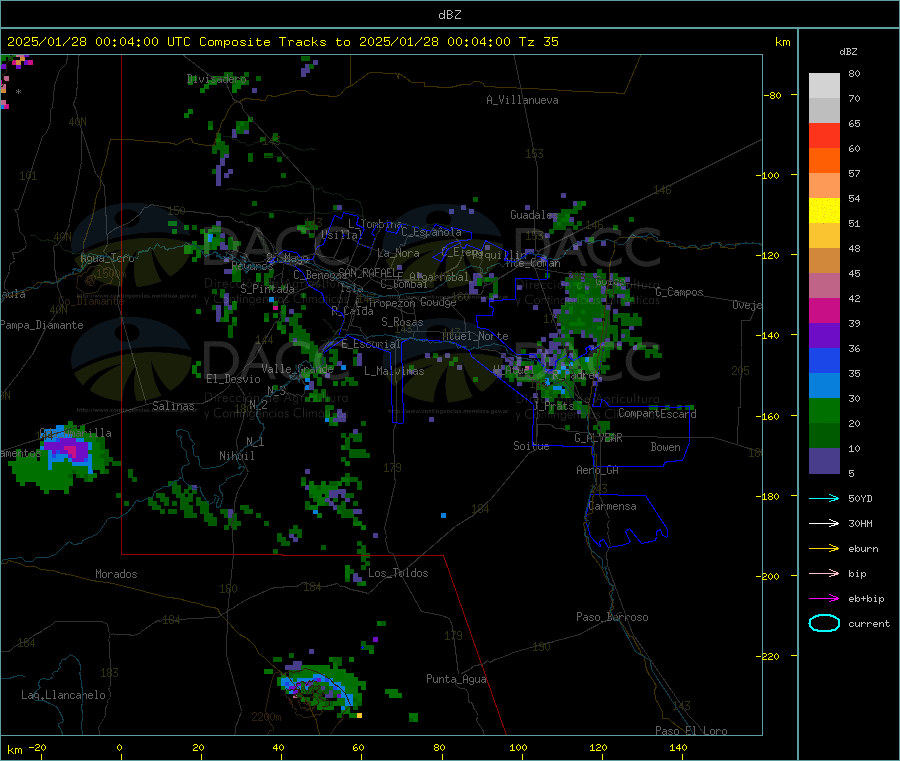This screenshot has width=900, height=761.
Task: Click the 'Bowen' map label
Action: click(665, 447)
